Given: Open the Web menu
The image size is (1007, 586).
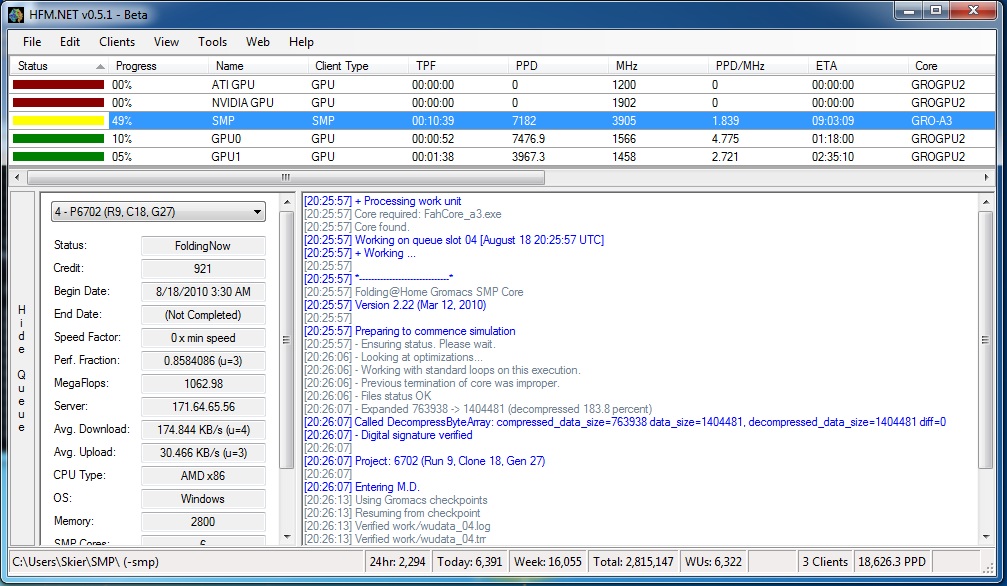Looking at the screenshot, I should [258, 42].
